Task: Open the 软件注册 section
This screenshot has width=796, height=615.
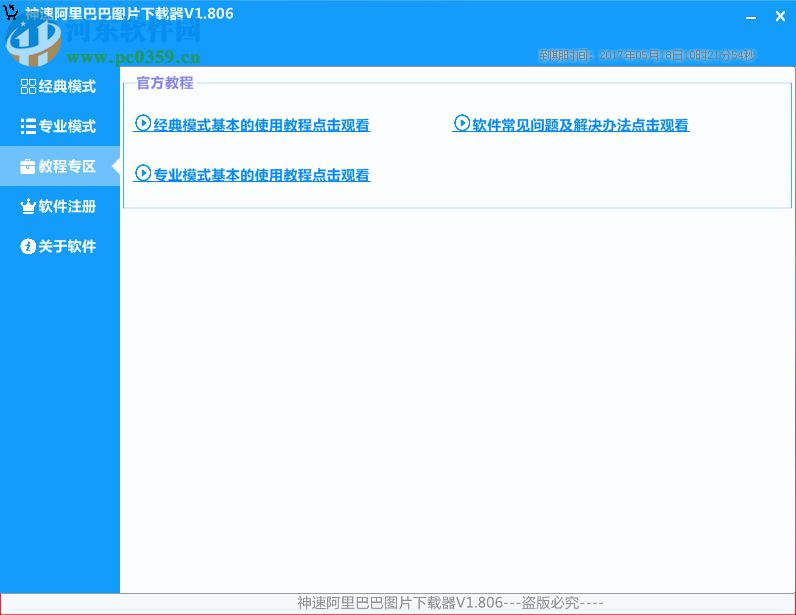Action: [59, 206]
